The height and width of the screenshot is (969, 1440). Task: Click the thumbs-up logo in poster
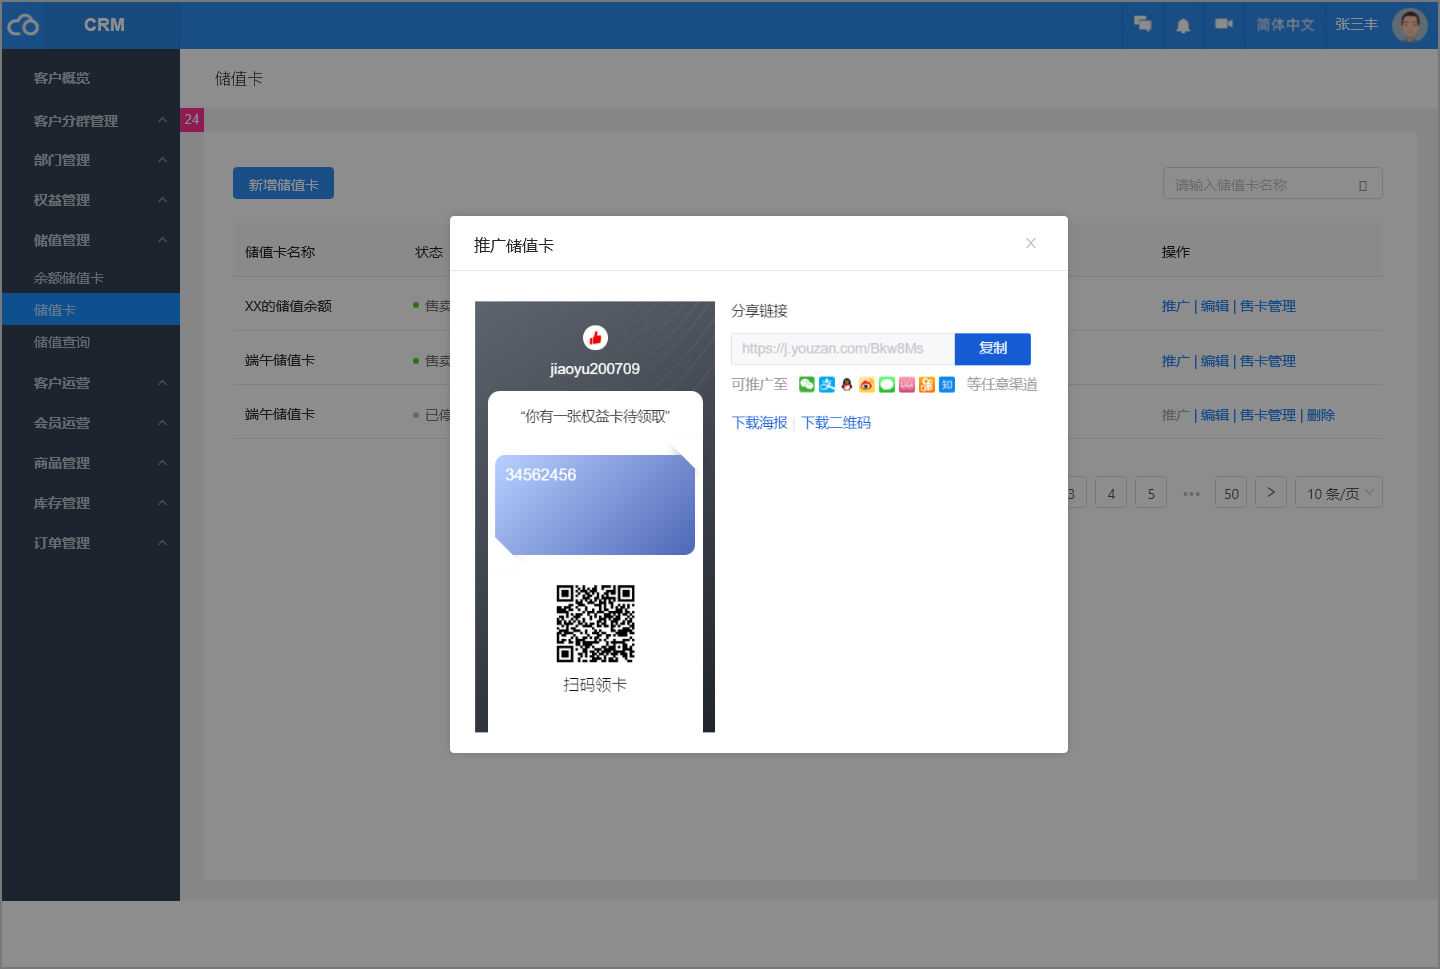pyautogui.click(x=595, y=338)
